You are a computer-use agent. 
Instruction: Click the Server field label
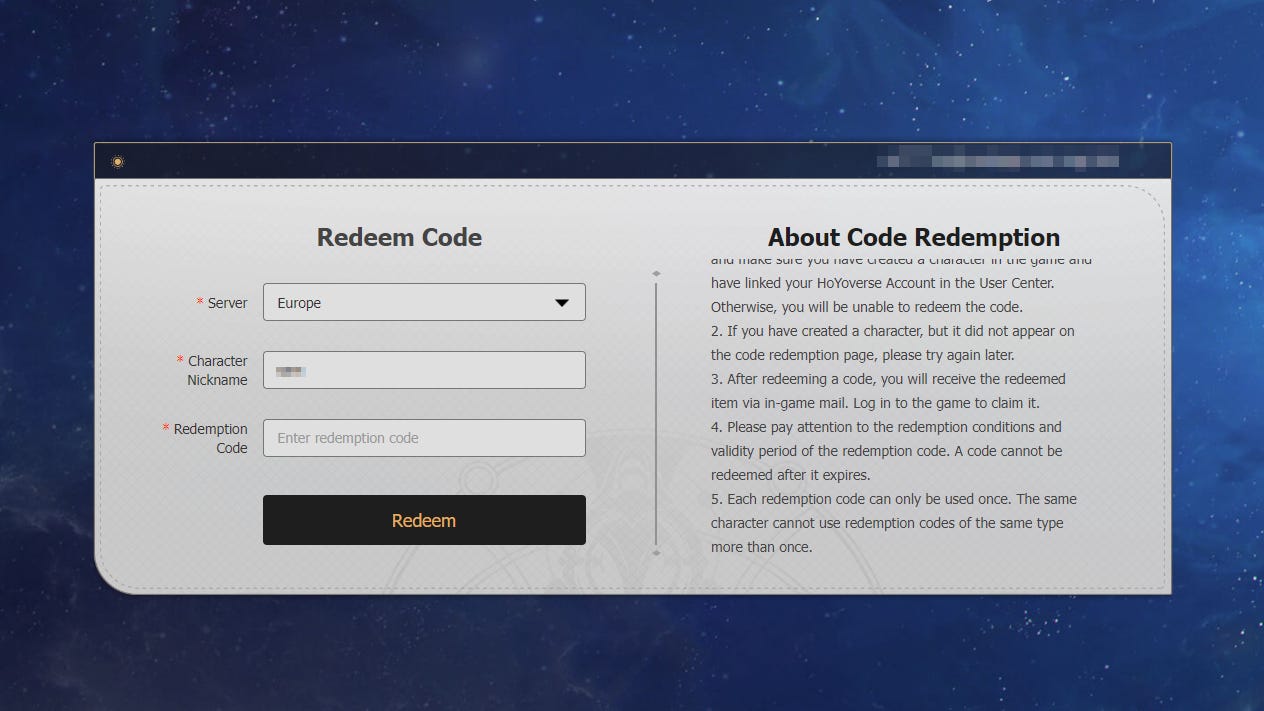(x=227, y=303)
